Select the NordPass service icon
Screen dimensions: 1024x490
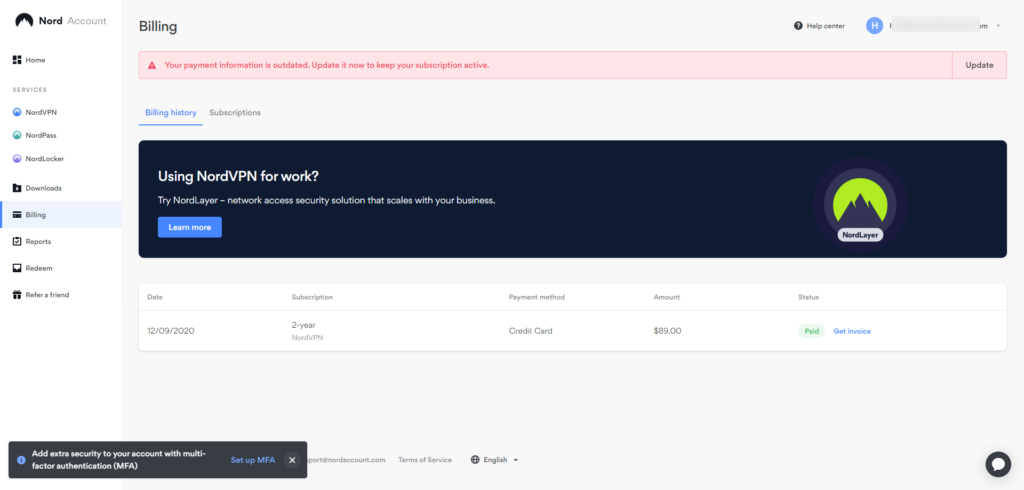tap(18, 135)
